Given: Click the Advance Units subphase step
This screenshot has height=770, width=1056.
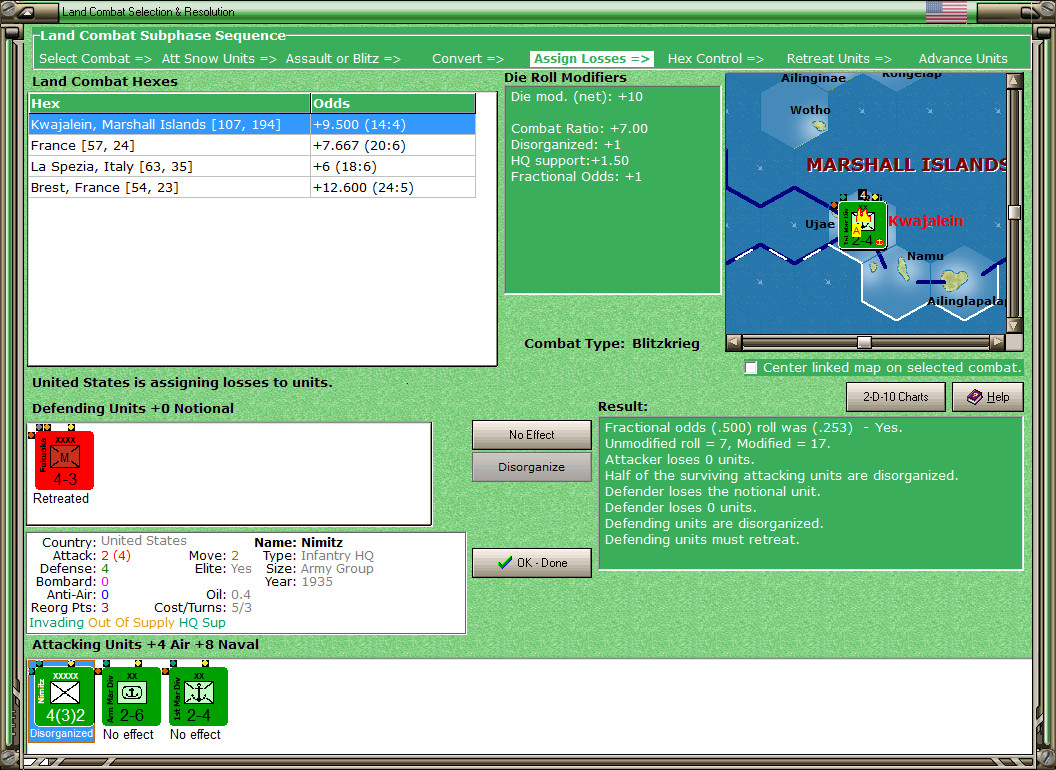Looking at the screenshot, I should tap(962, 59).
